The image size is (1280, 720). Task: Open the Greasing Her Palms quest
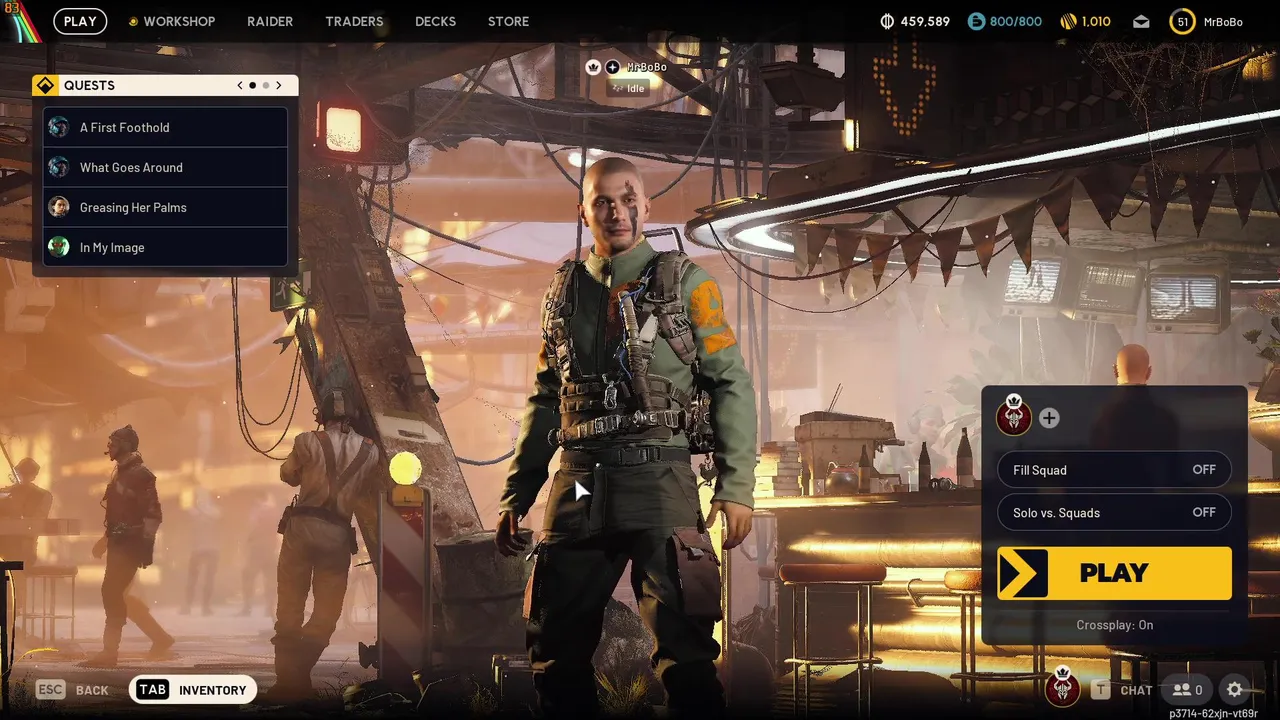click(165, 207)
